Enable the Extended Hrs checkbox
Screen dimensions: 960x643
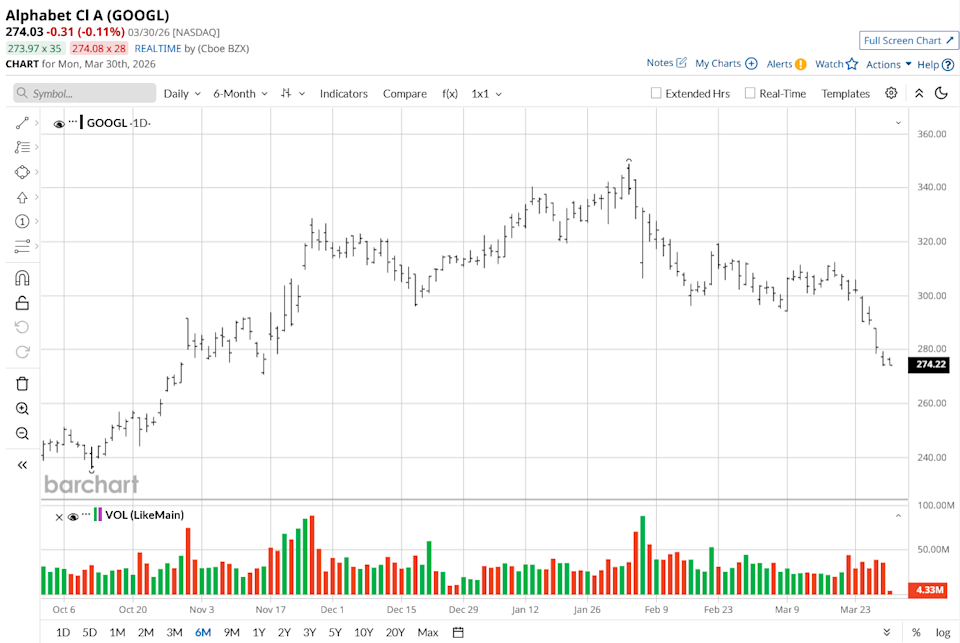pos(656,93)
